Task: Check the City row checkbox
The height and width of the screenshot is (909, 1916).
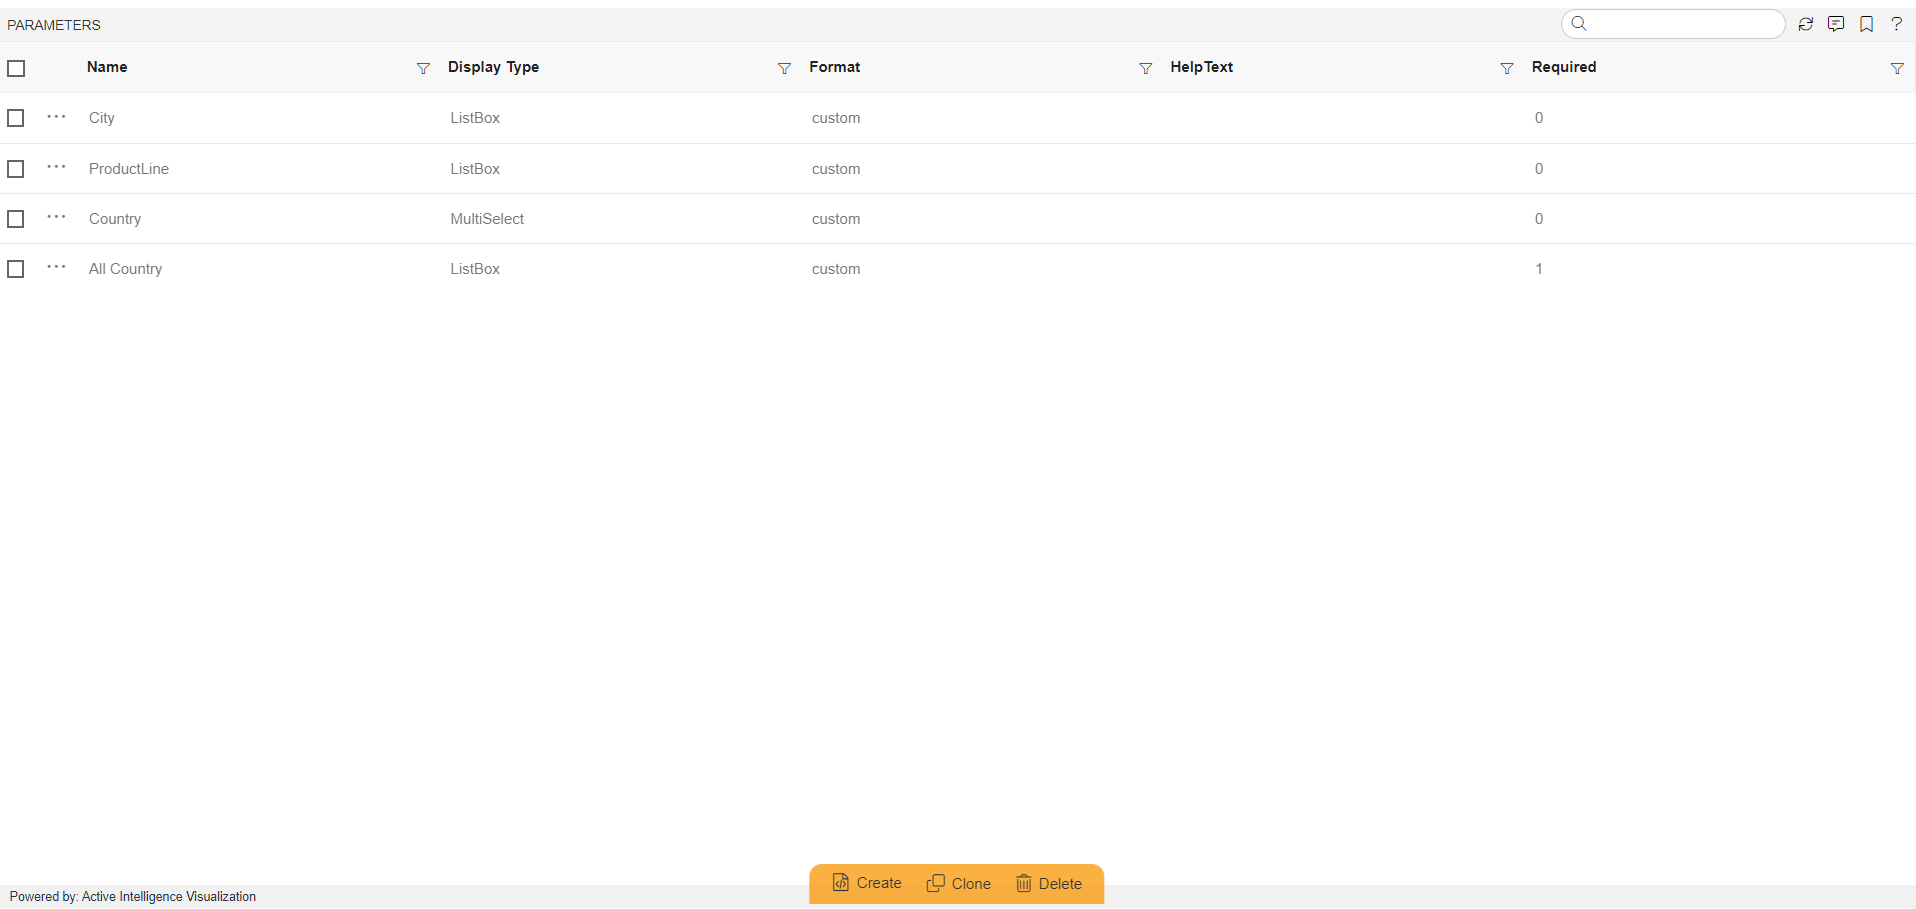Action: click(16, 118)
